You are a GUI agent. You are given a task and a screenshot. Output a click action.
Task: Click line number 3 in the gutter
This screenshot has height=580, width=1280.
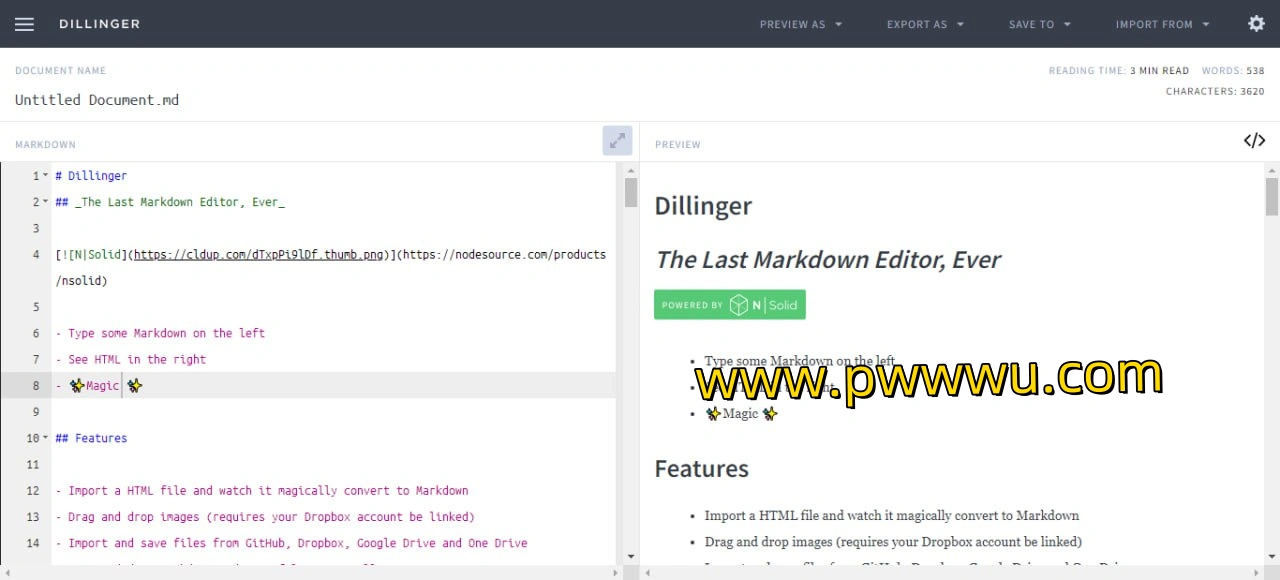pos(36,229)
